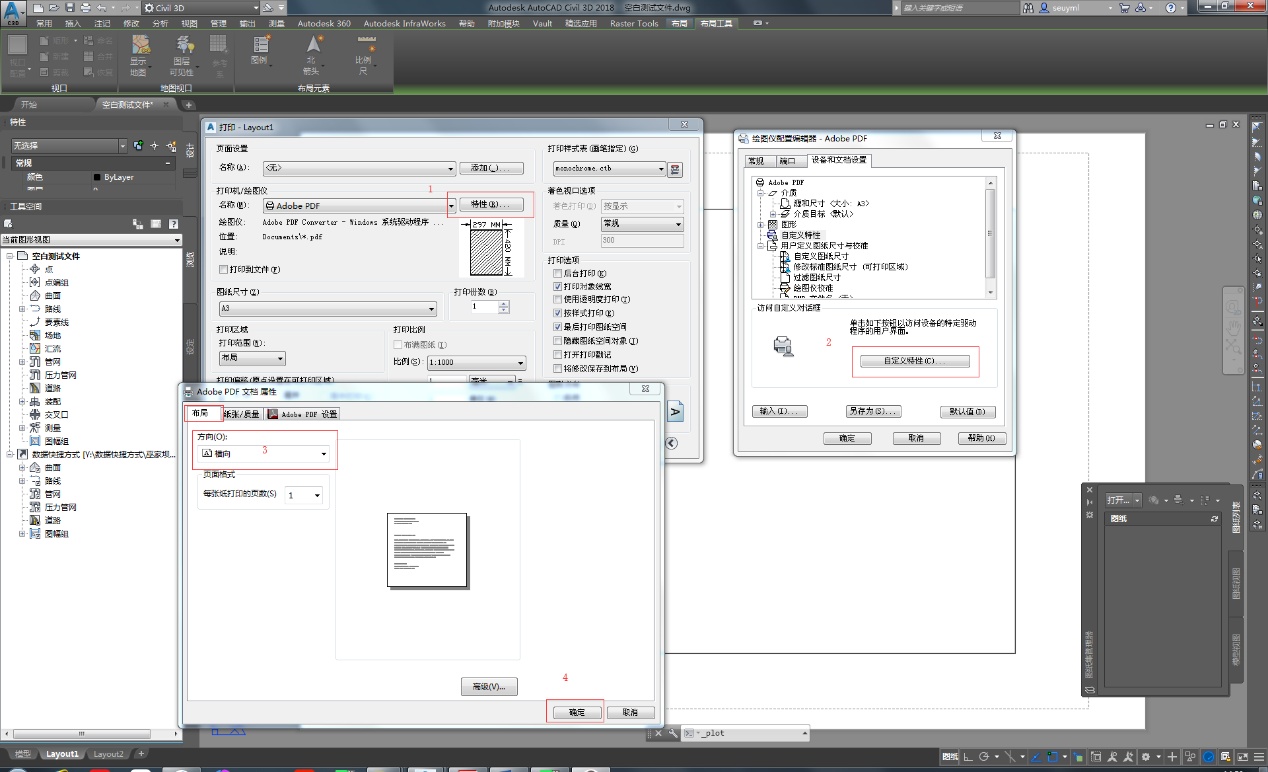Click the plotter settings tree vertical scrollbar

click(990, 236)
